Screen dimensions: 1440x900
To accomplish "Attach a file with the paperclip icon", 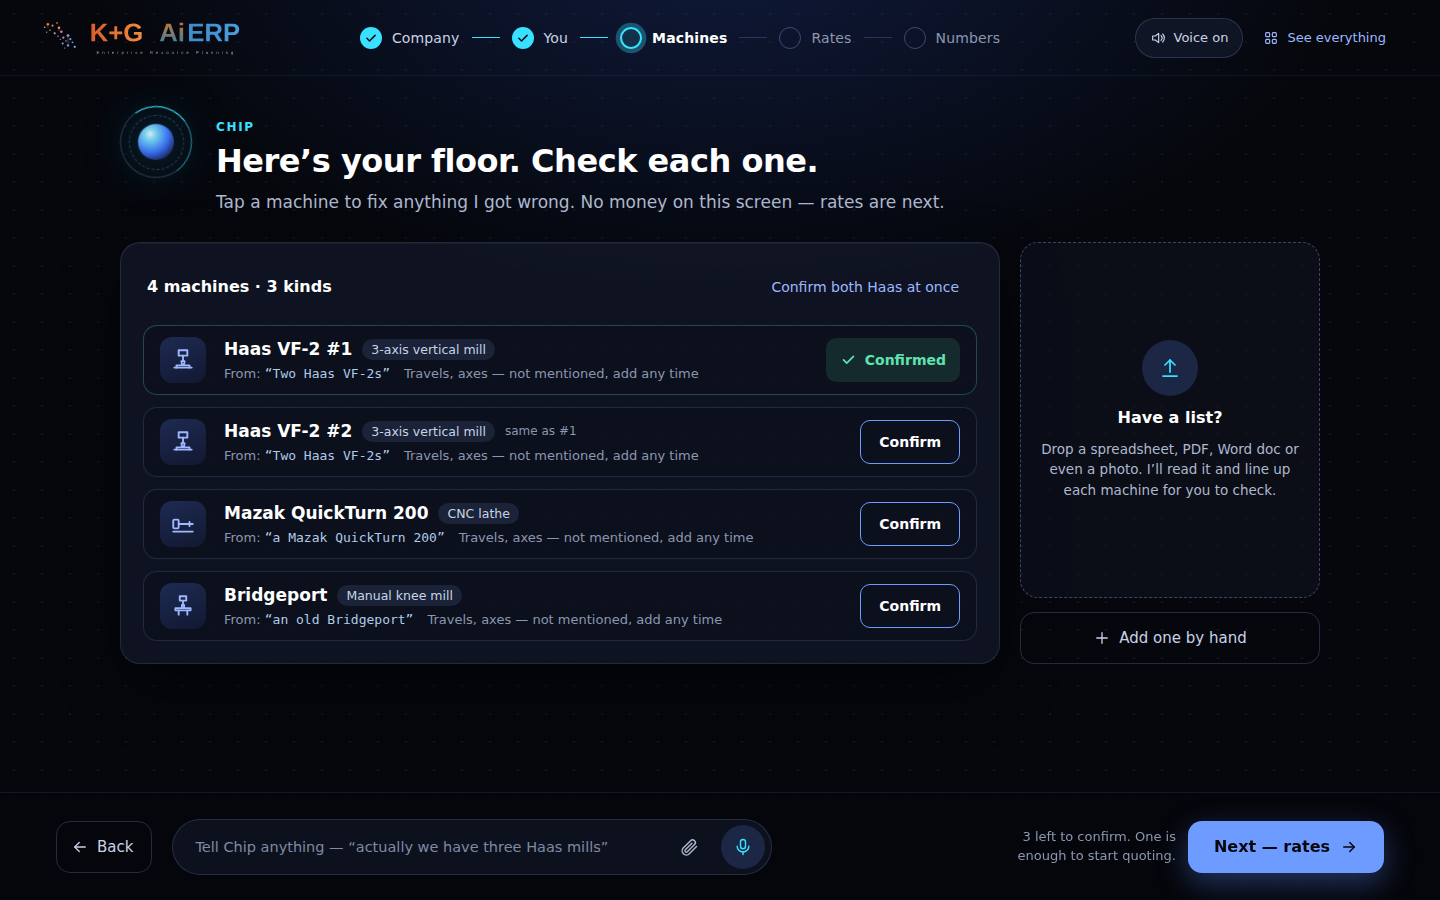I will point(689,847).
